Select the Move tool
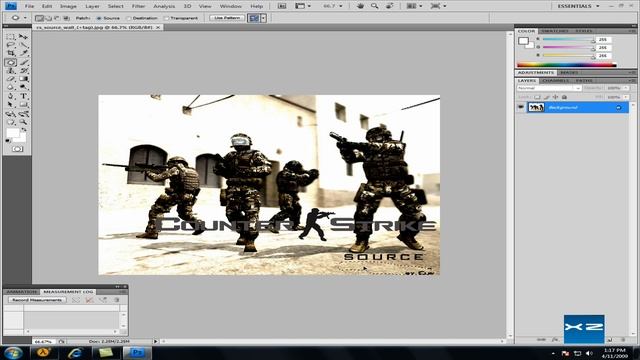Image resolution: width=640 pixels, height=360 pixels. click(23, 37)
